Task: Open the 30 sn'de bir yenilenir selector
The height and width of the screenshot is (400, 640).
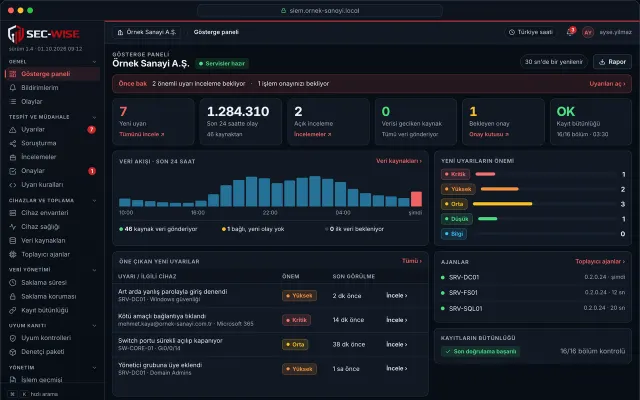Action: coord(553,62)
